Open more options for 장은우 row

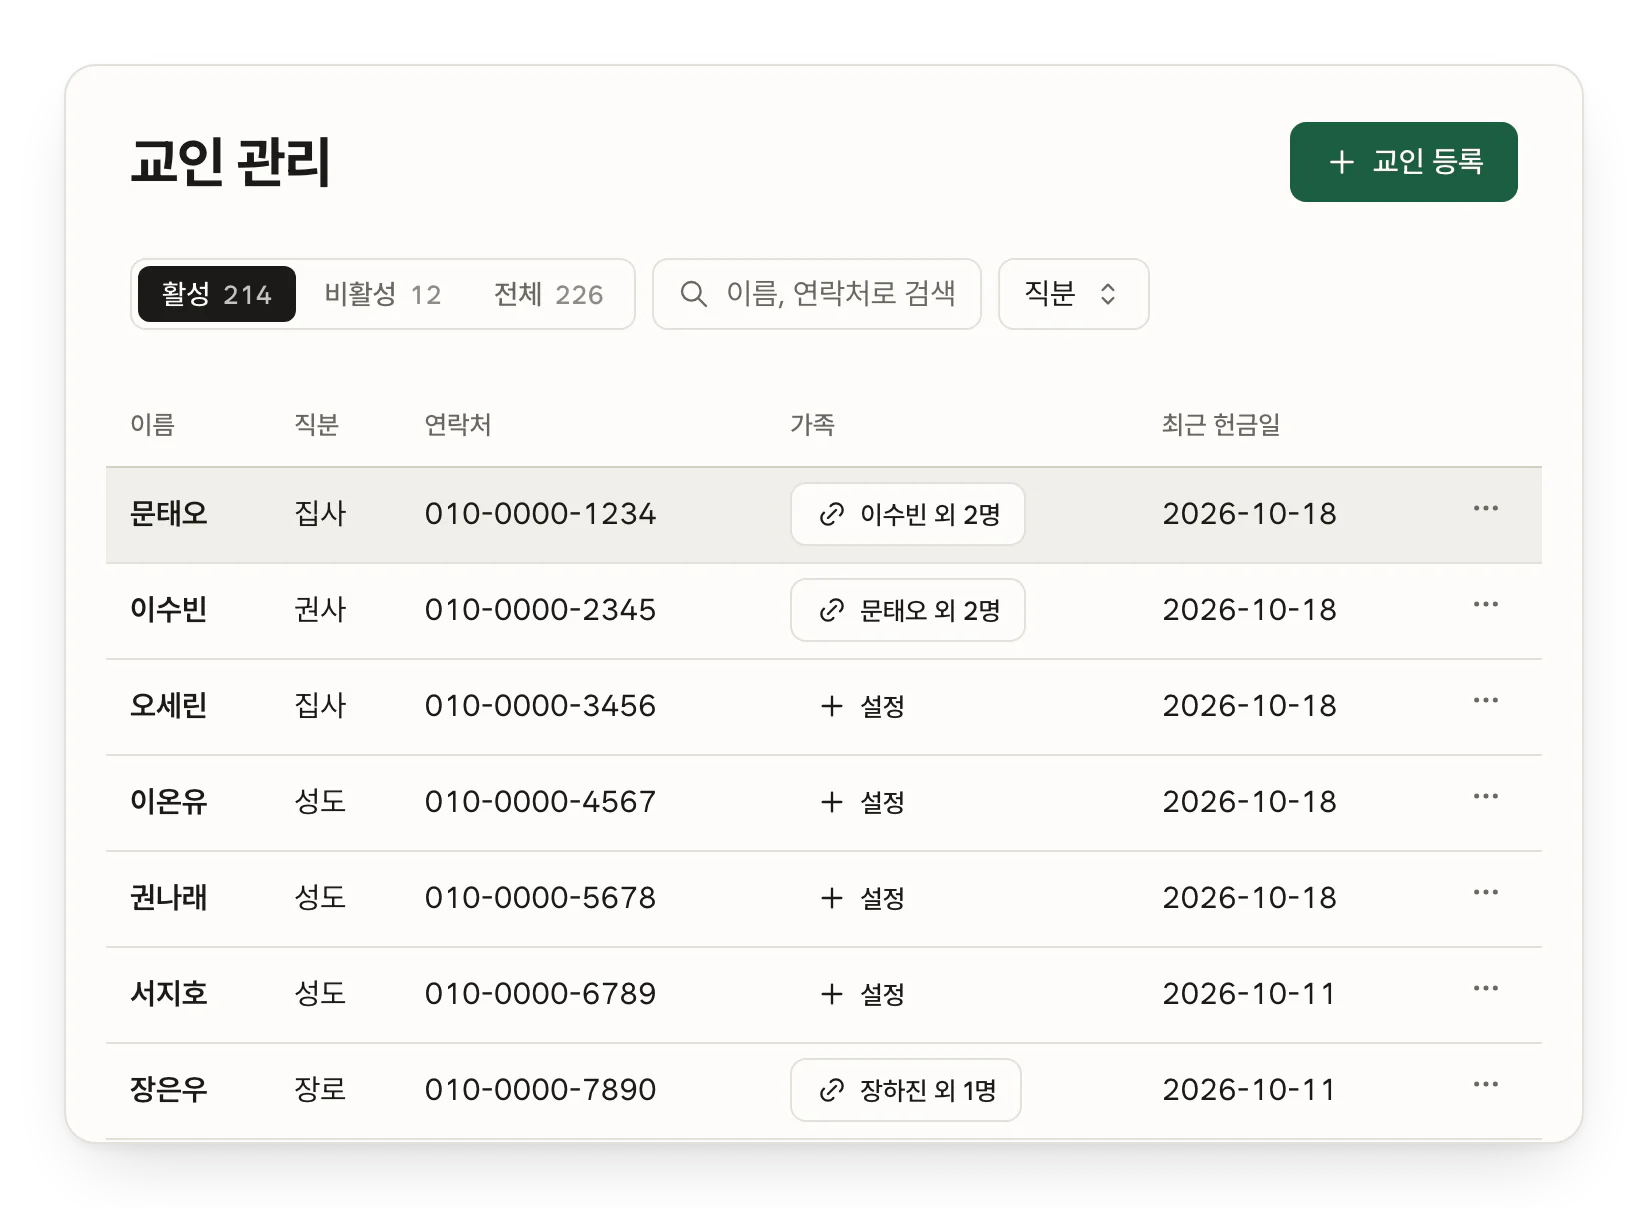(x=1485, y=1085)
